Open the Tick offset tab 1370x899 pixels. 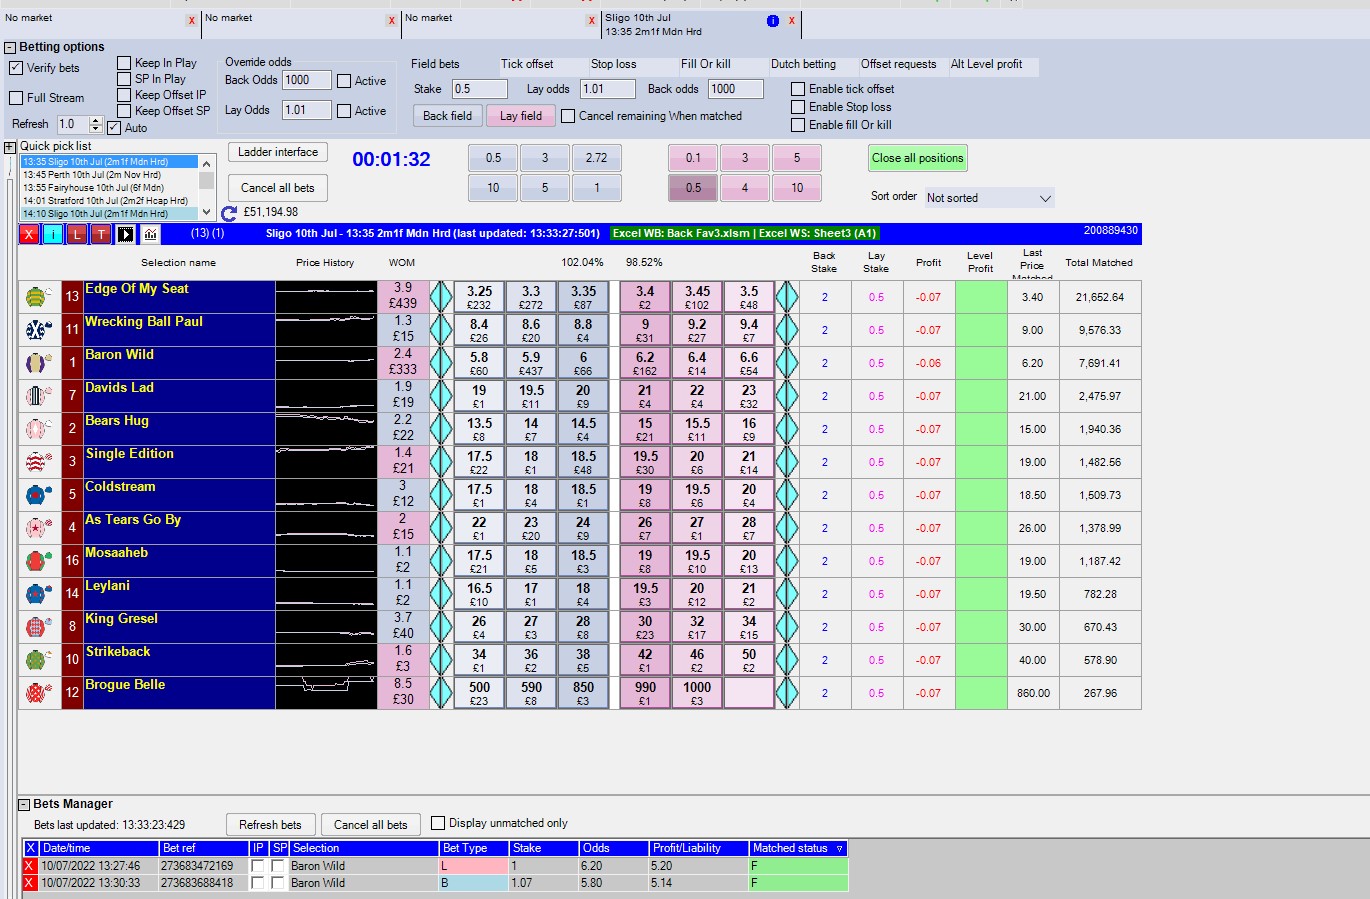point(527,64)
